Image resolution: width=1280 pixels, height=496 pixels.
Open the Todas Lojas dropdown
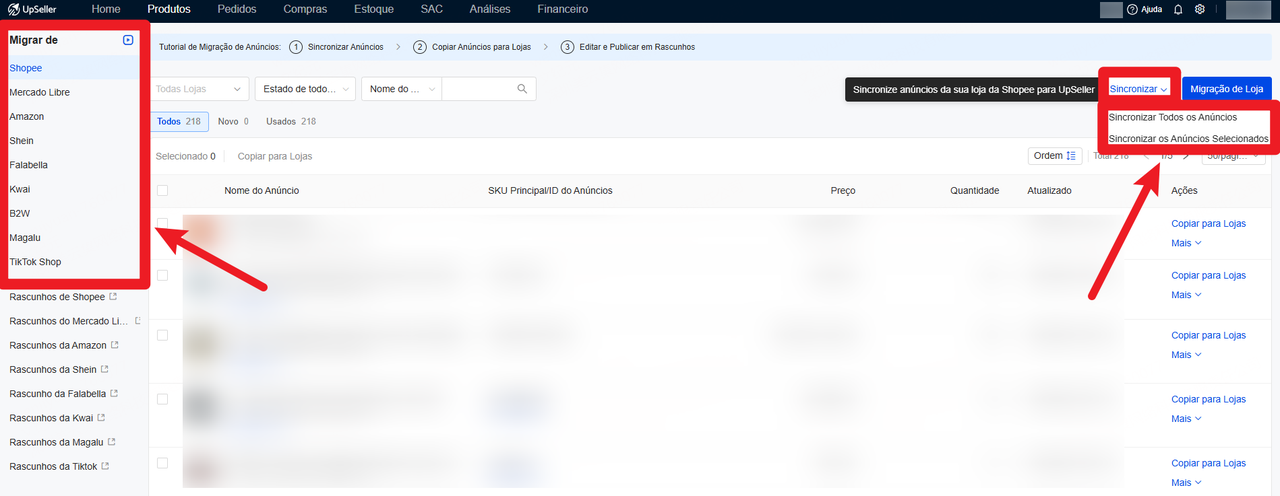point(198,89)
